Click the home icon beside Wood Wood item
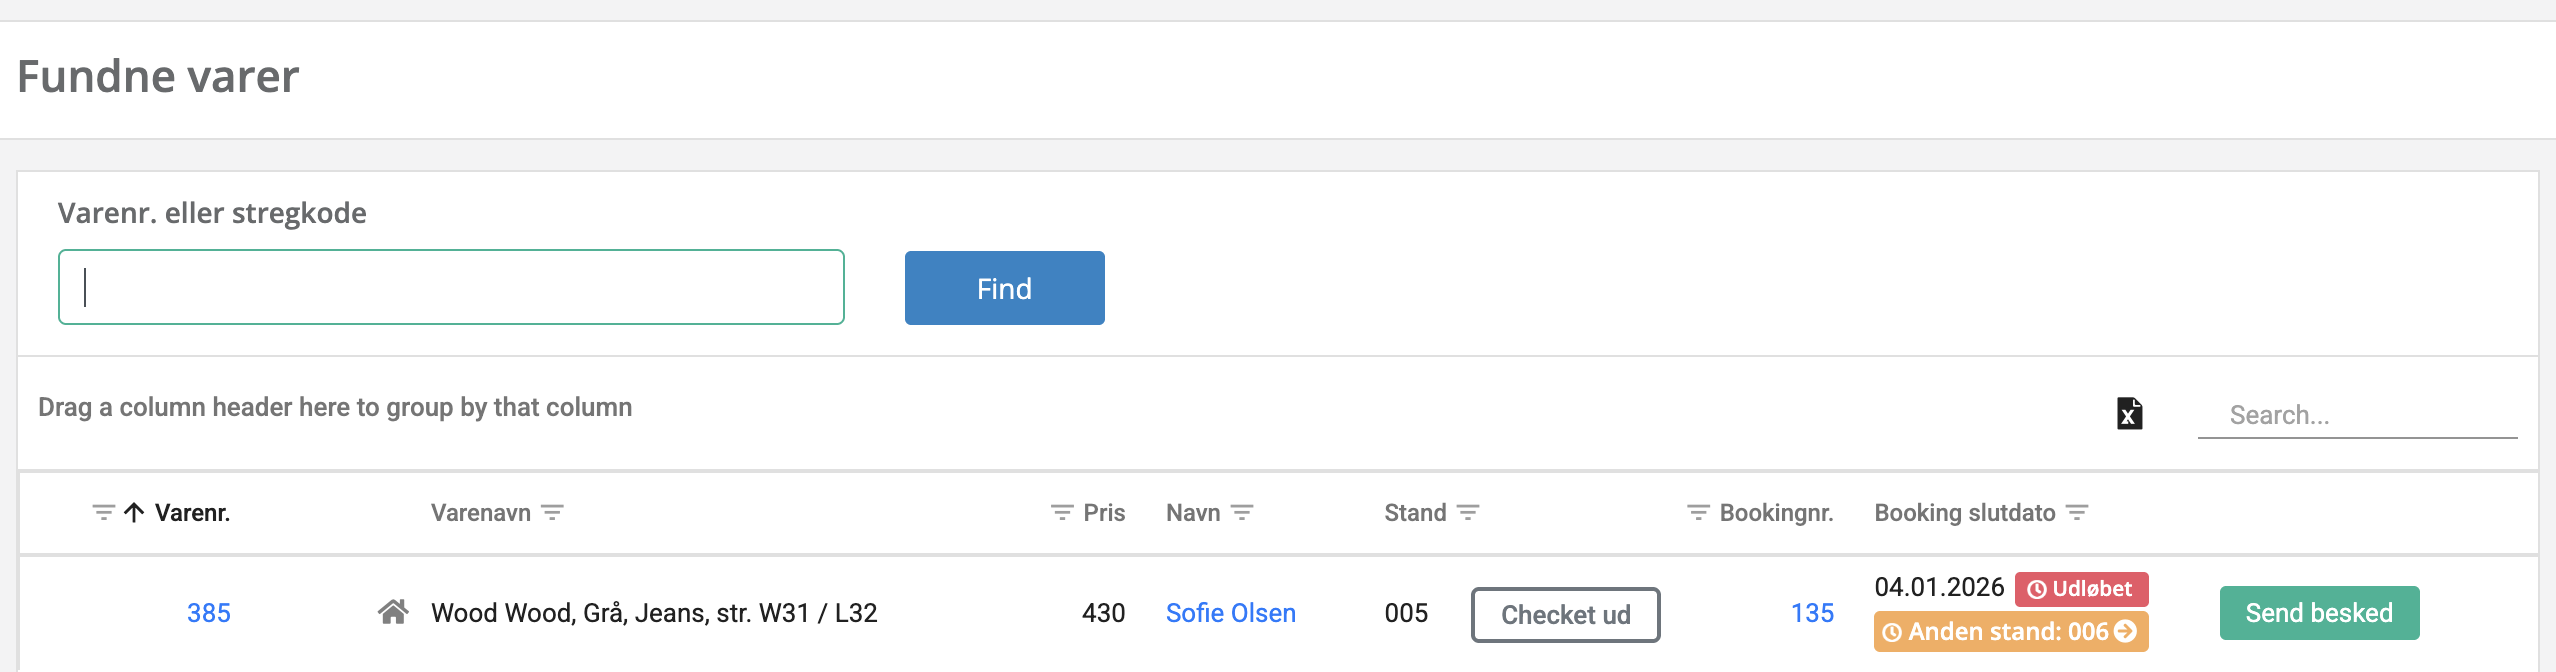This screenshot has height=672, width=2556. point(393,612)
